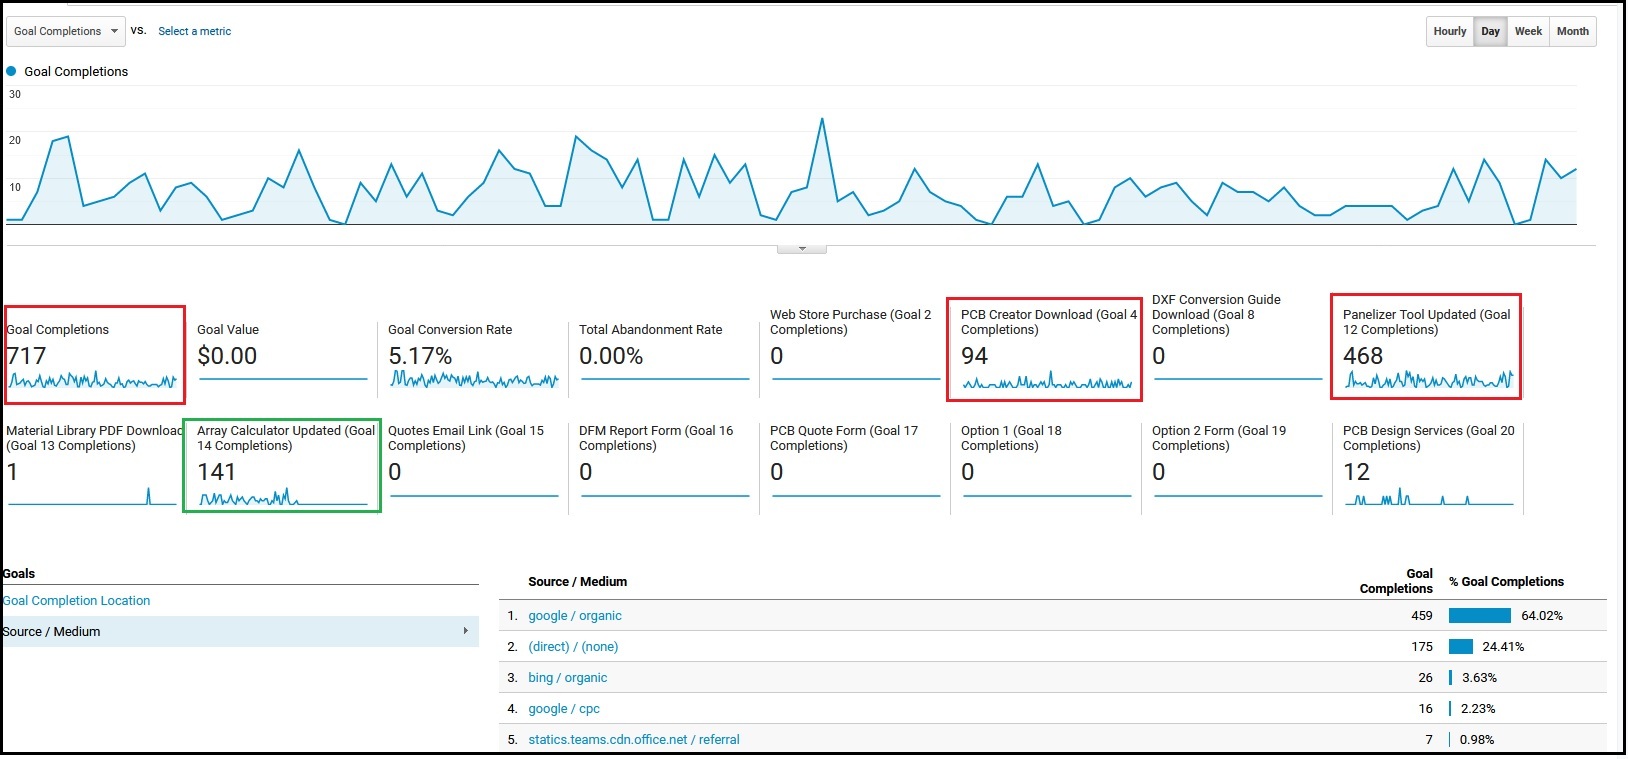The height and width of the screenshot is (759, 1628).
Task: Select the Goal Conversion Rate sparkline card
Action: (x=473, y=380)
